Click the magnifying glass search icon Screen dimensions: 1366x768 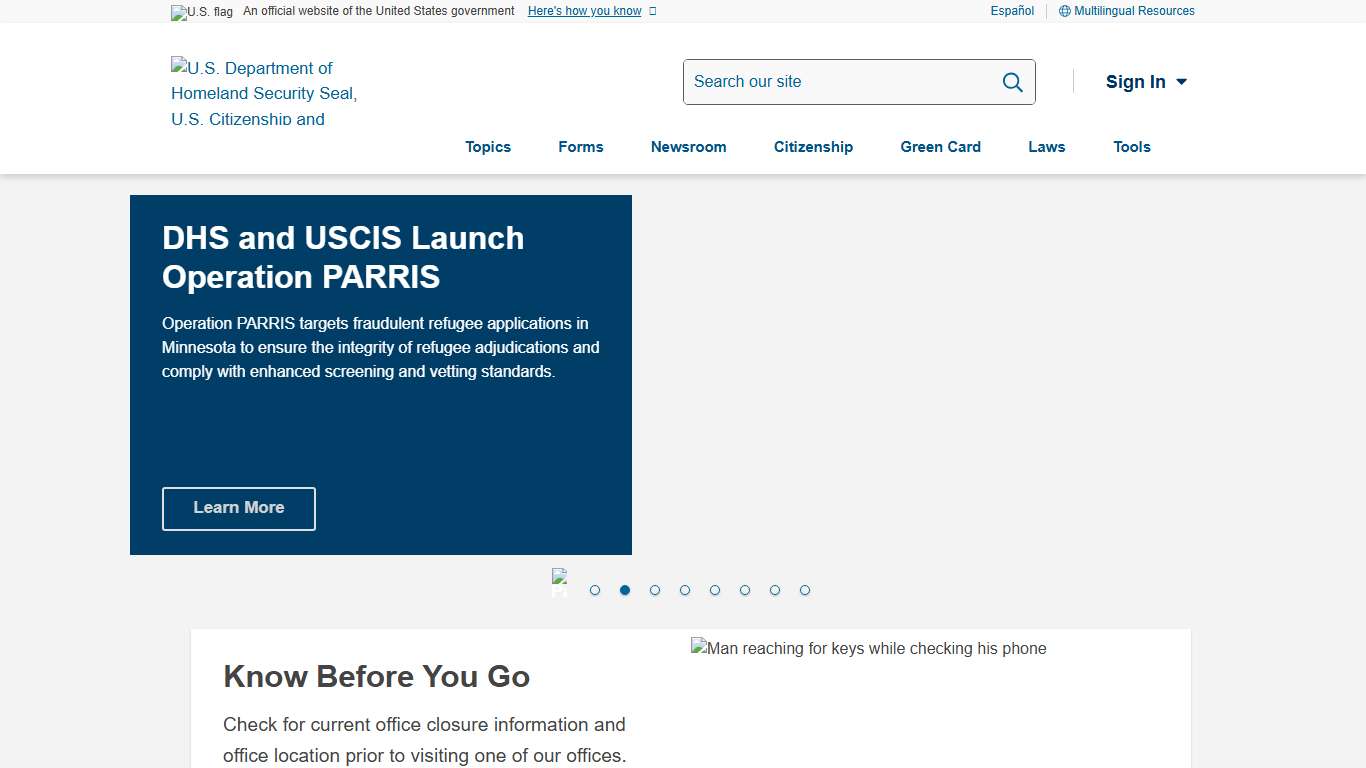pos(1012,82)
